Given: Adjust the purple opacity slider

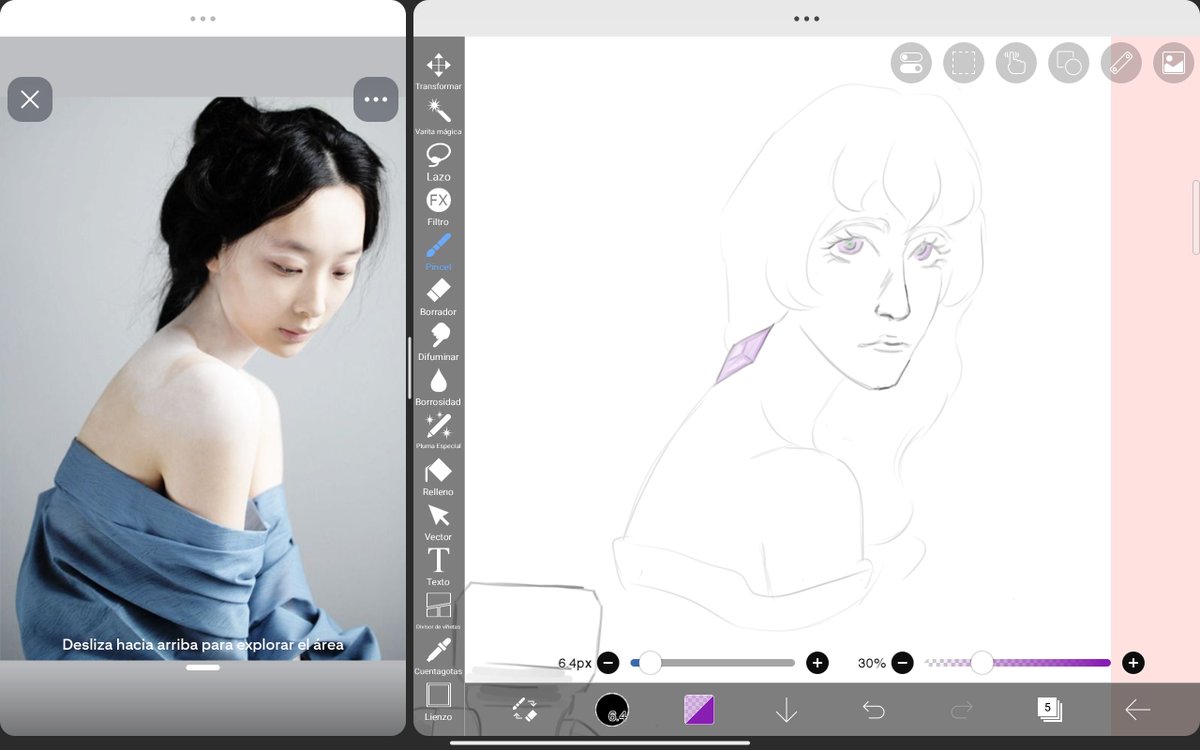Looking at the screenshot, I should point(1018,663).
